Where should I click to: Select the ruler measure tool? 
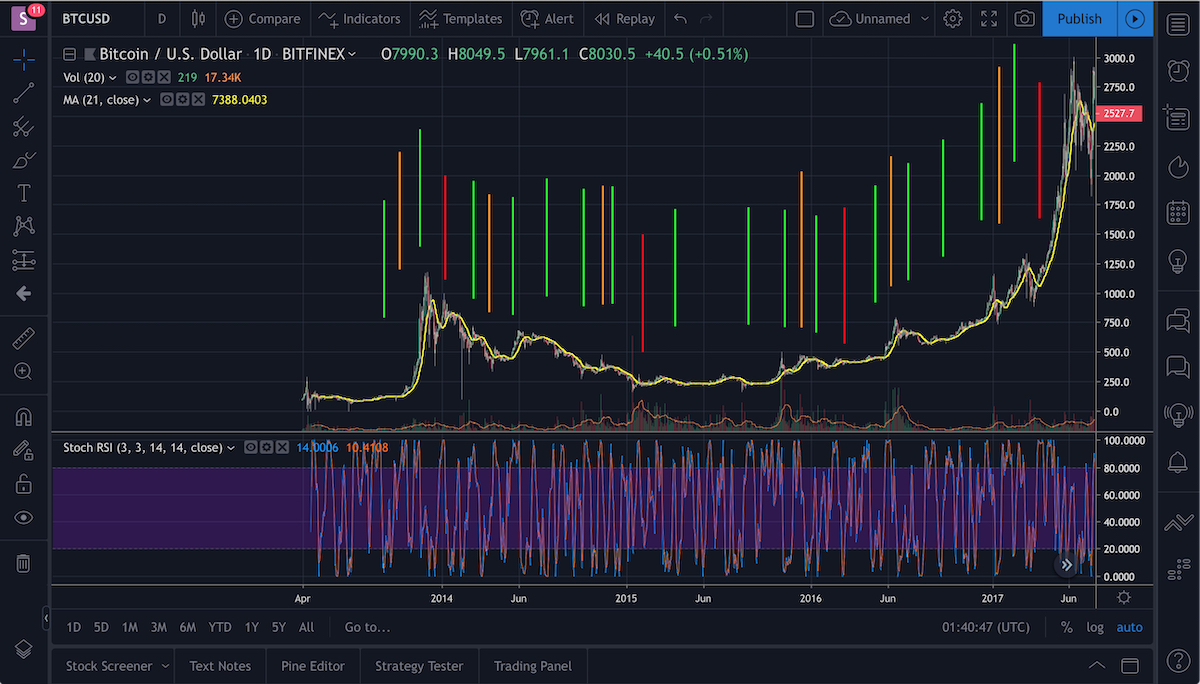coord(24,338)
